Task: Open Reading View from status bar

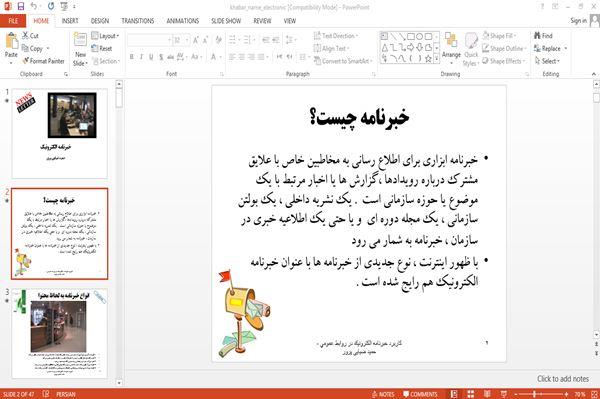Action: point(487,394)
